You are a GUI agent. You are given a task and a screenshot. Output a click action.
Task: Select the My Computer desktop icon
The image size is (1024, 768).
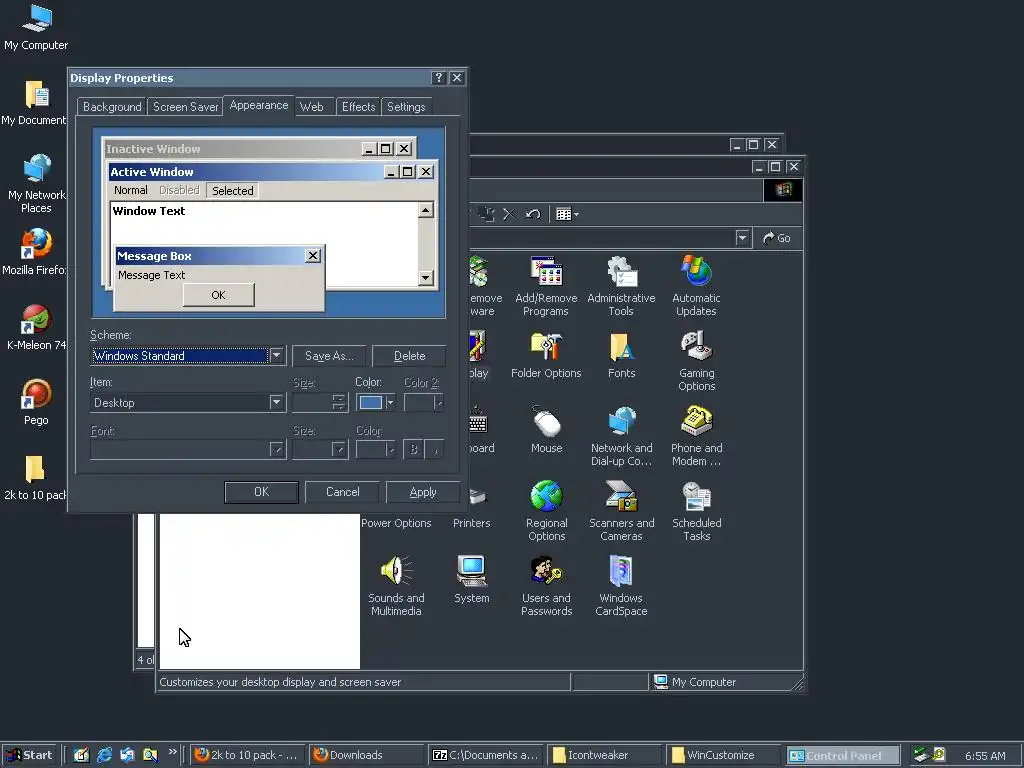click(x=36, y=27)
